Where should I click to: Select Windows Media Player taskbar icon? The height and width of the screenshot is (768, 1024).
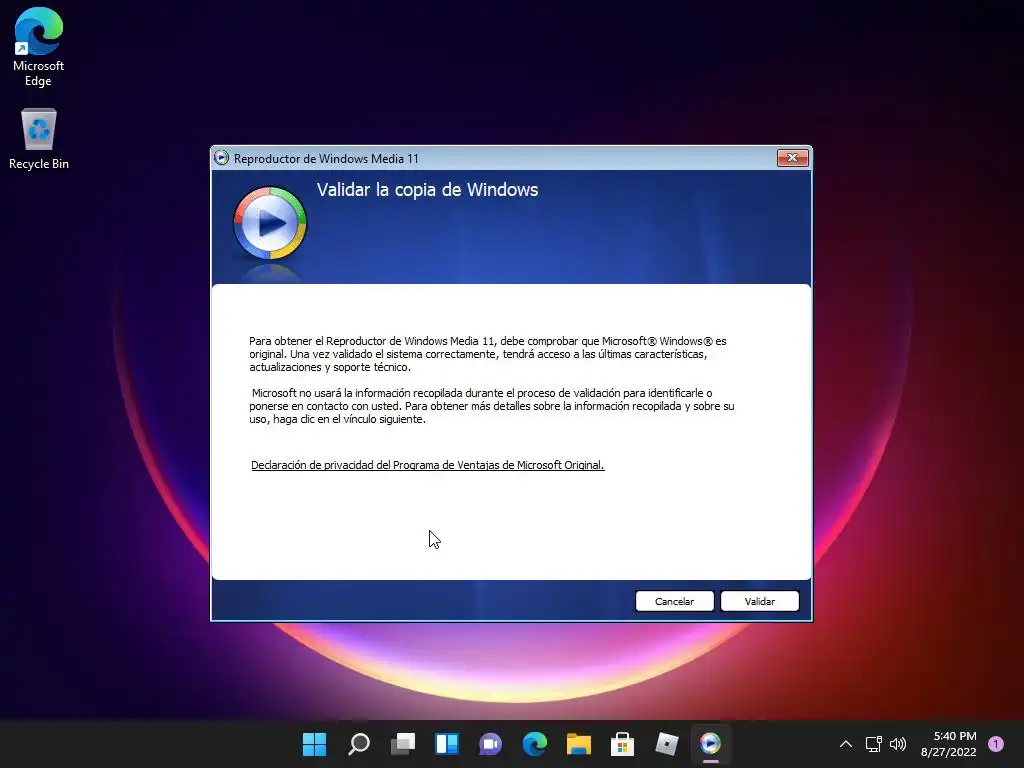pos(711,743)
